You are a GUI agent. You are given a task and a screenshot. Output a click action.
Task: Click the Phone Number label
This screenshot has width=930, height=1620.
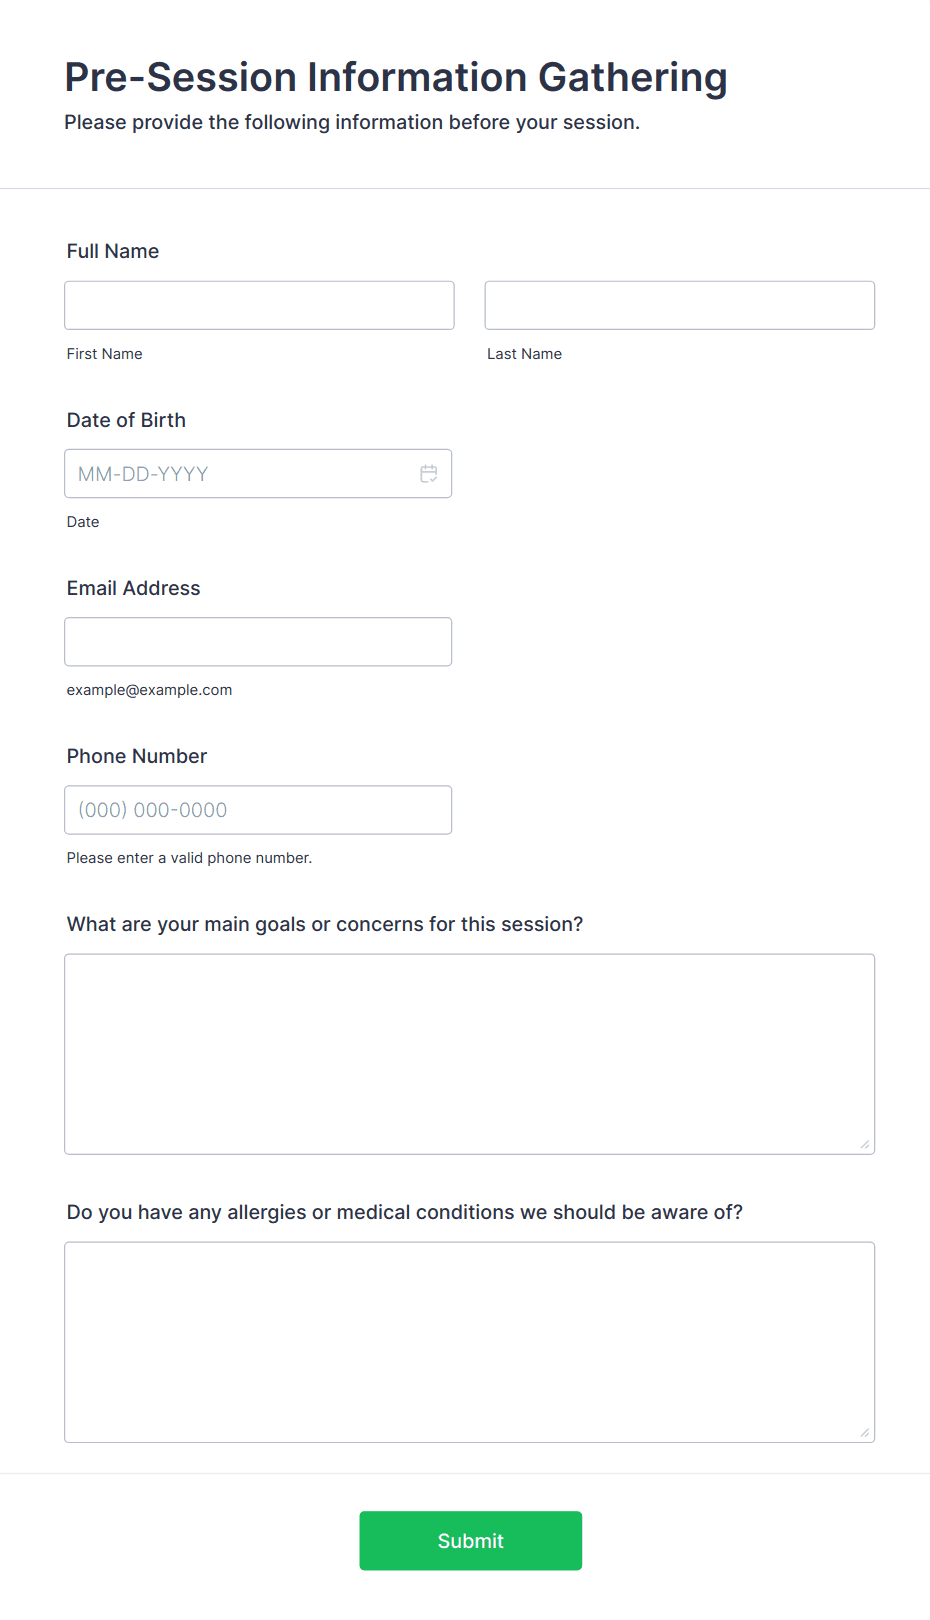137,756
